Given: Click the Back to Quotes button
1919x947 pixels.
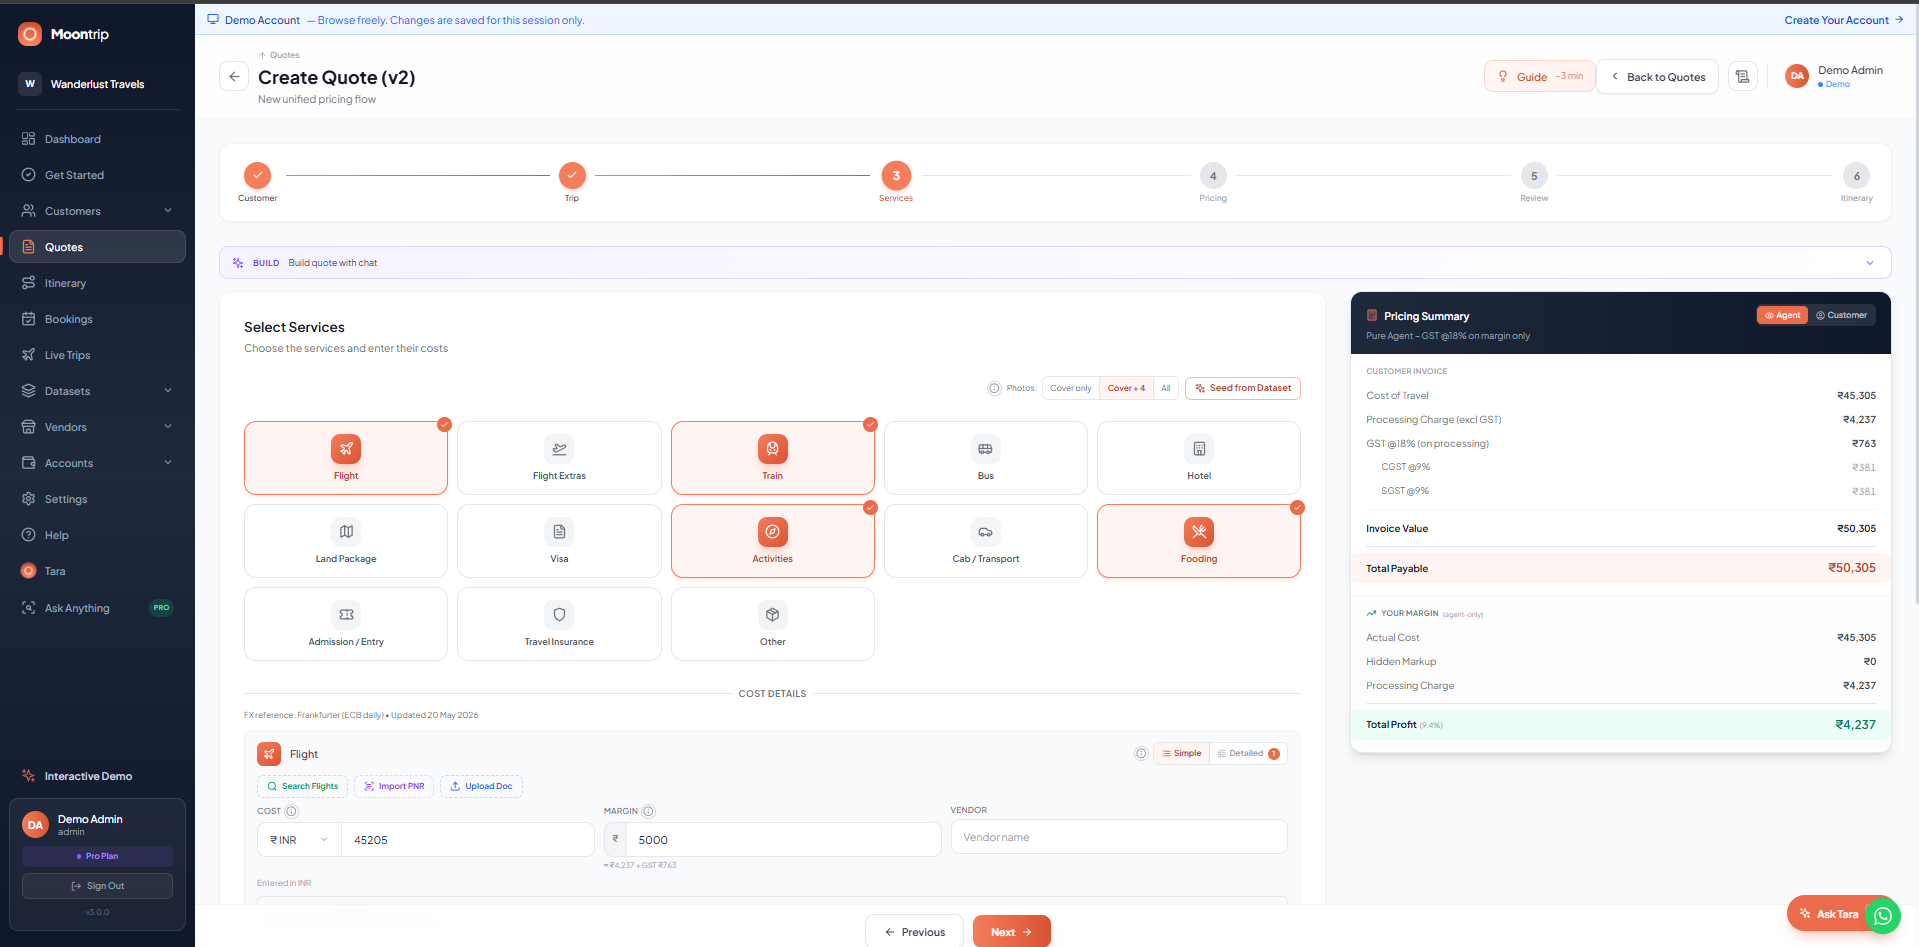Looking at the screenshot, I should click(1657, 77).
